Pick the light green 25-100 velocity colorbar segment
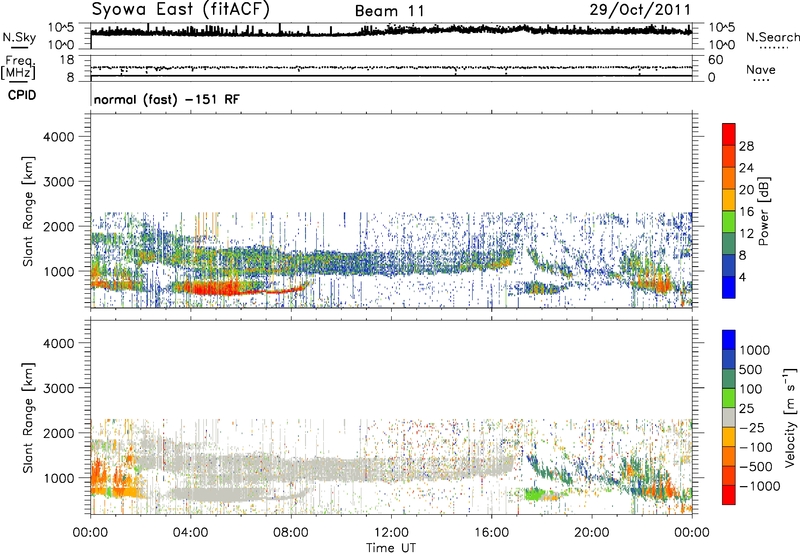 click(x=729, y=398)
